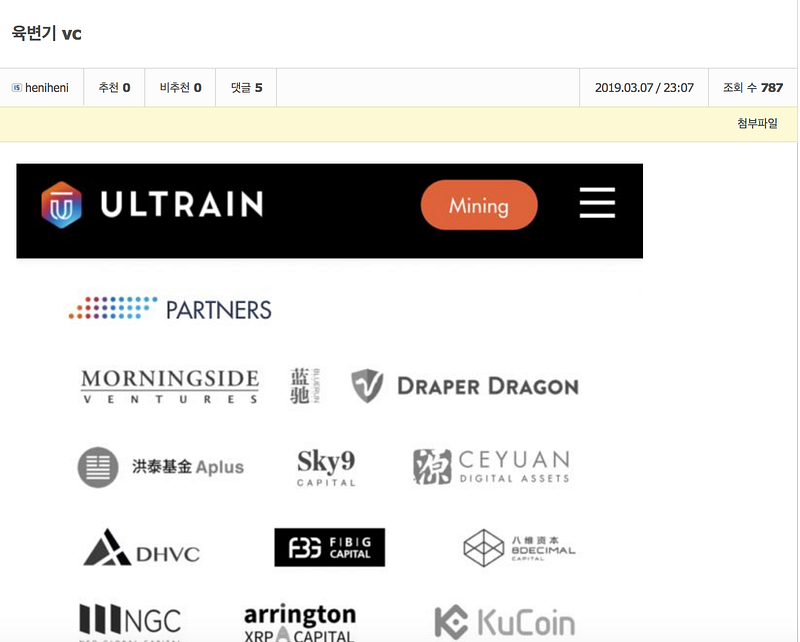Click the FBG Capital black logo

[x=330, y=547]
